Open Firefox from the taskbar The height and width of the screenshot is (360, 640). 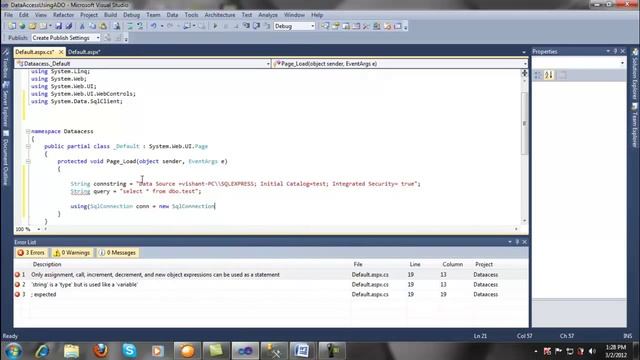click(x=100, y=351)
